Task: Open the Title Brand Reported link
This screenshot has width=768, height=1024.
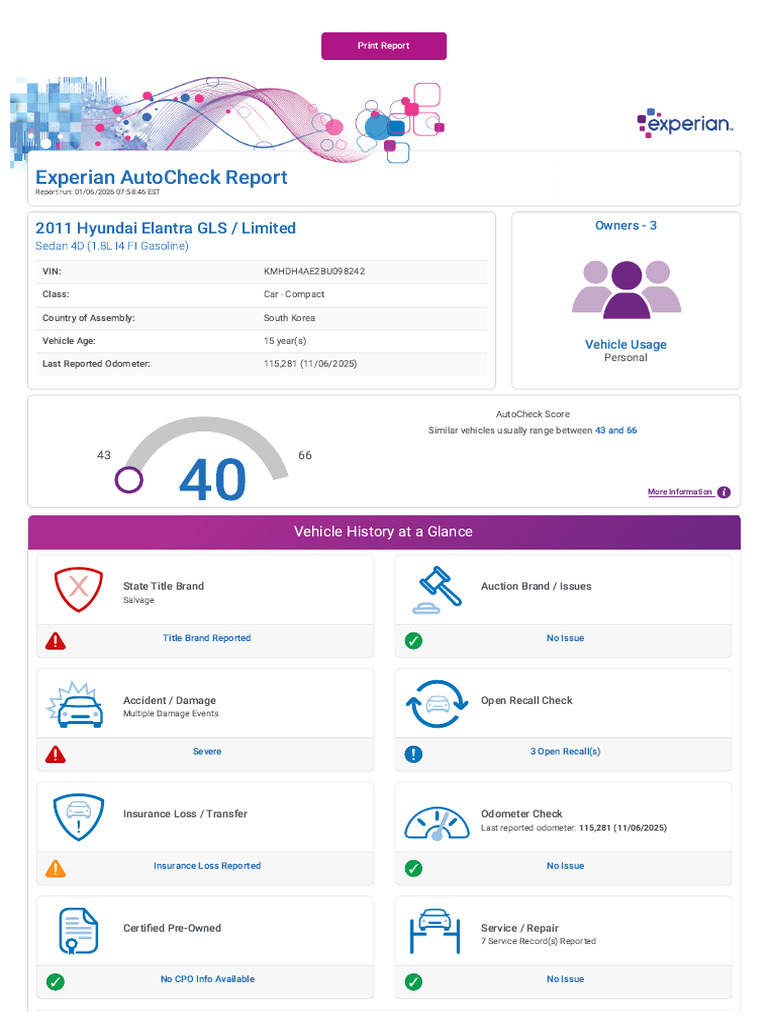Action: point(206,638)
